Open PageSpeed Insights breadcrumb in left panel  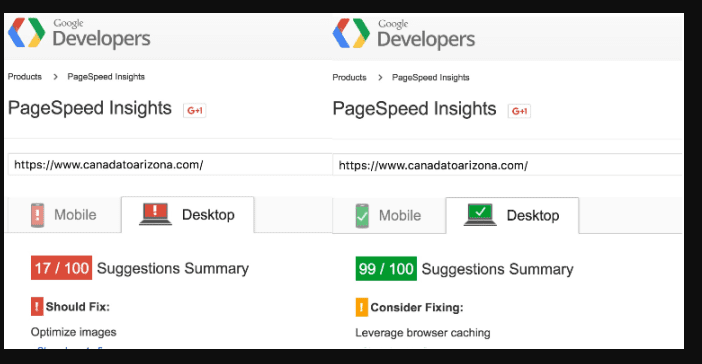106,77
